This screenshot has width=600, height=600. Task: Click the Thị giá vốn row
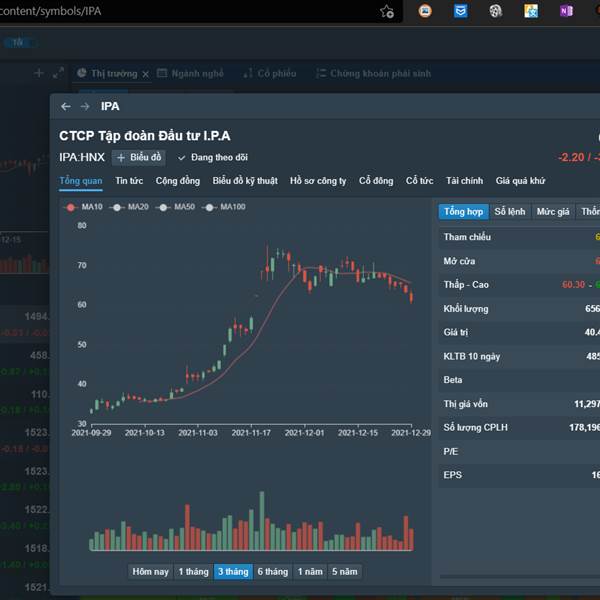click(519, 404)
